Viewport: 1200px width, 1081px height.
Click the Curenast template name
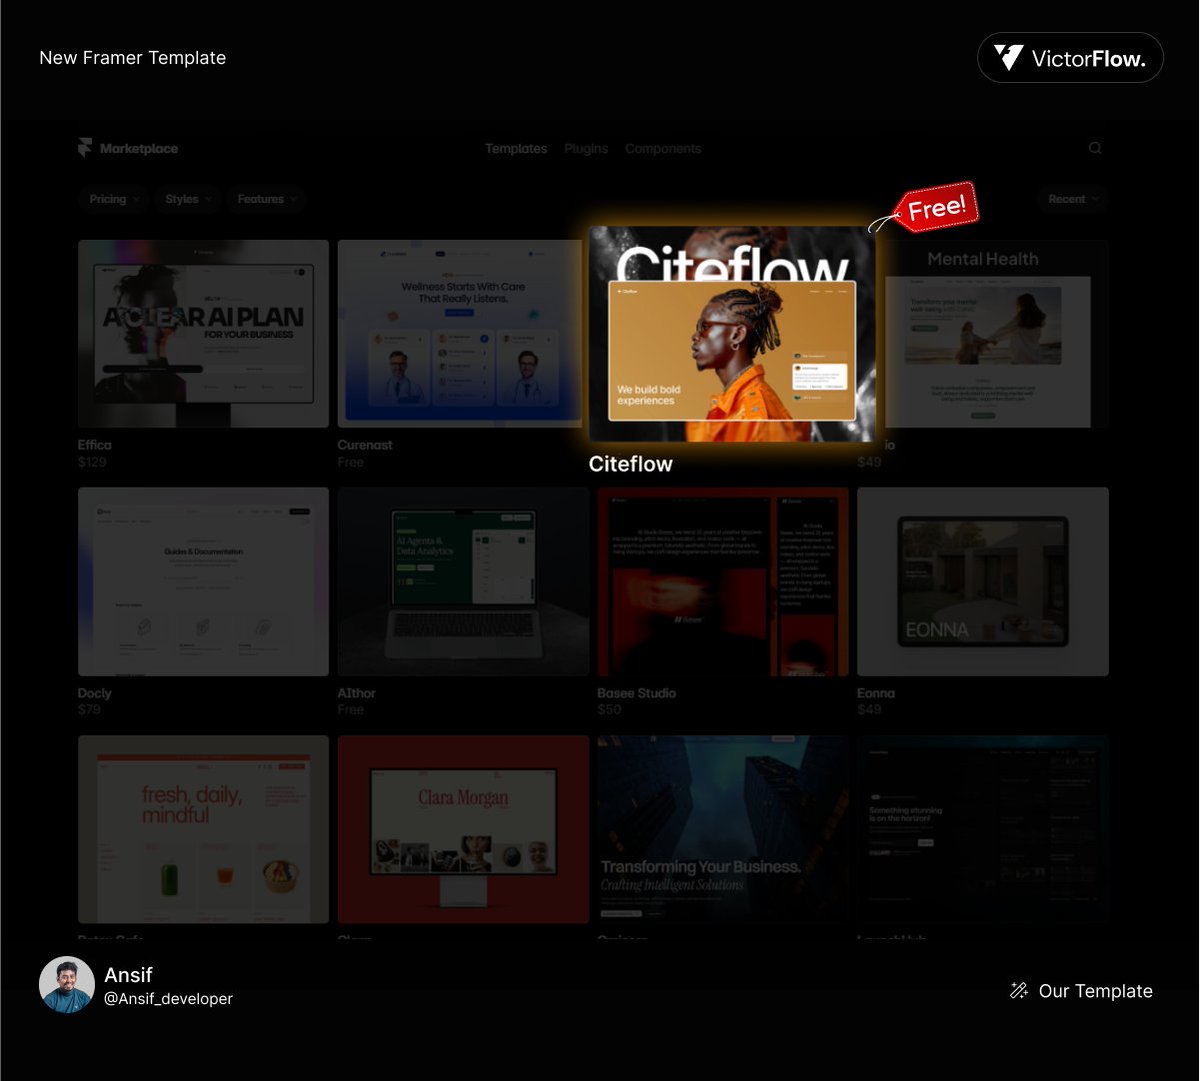pos(365,445)
